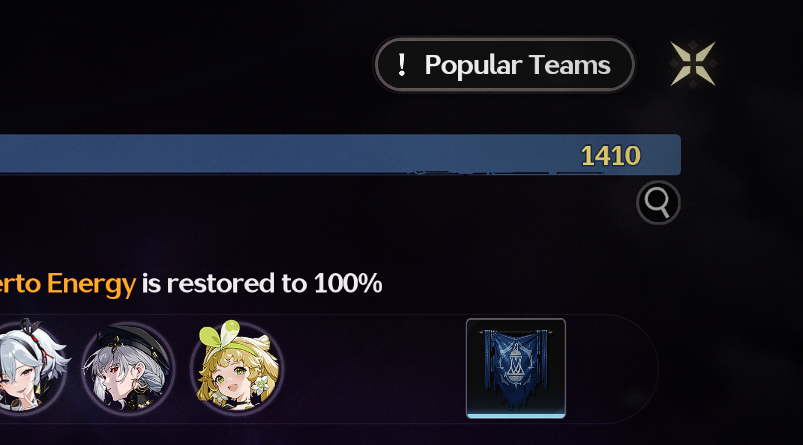Click the 'is restored to 100%' description

tap(262, 283)
